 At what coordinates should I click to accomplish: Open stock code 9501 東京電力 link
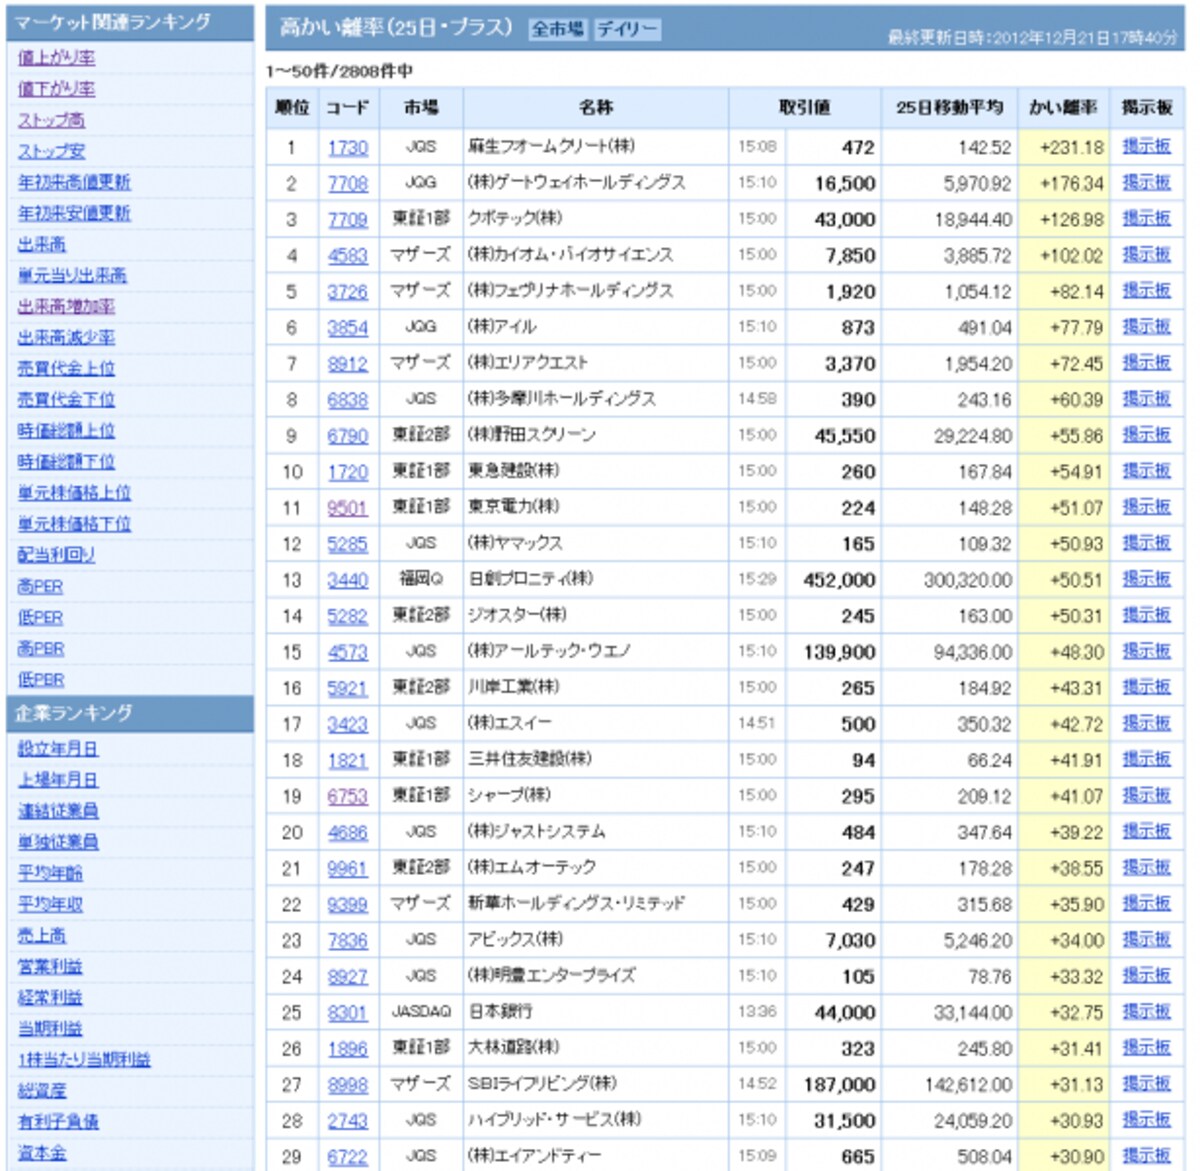click(347, 508)
